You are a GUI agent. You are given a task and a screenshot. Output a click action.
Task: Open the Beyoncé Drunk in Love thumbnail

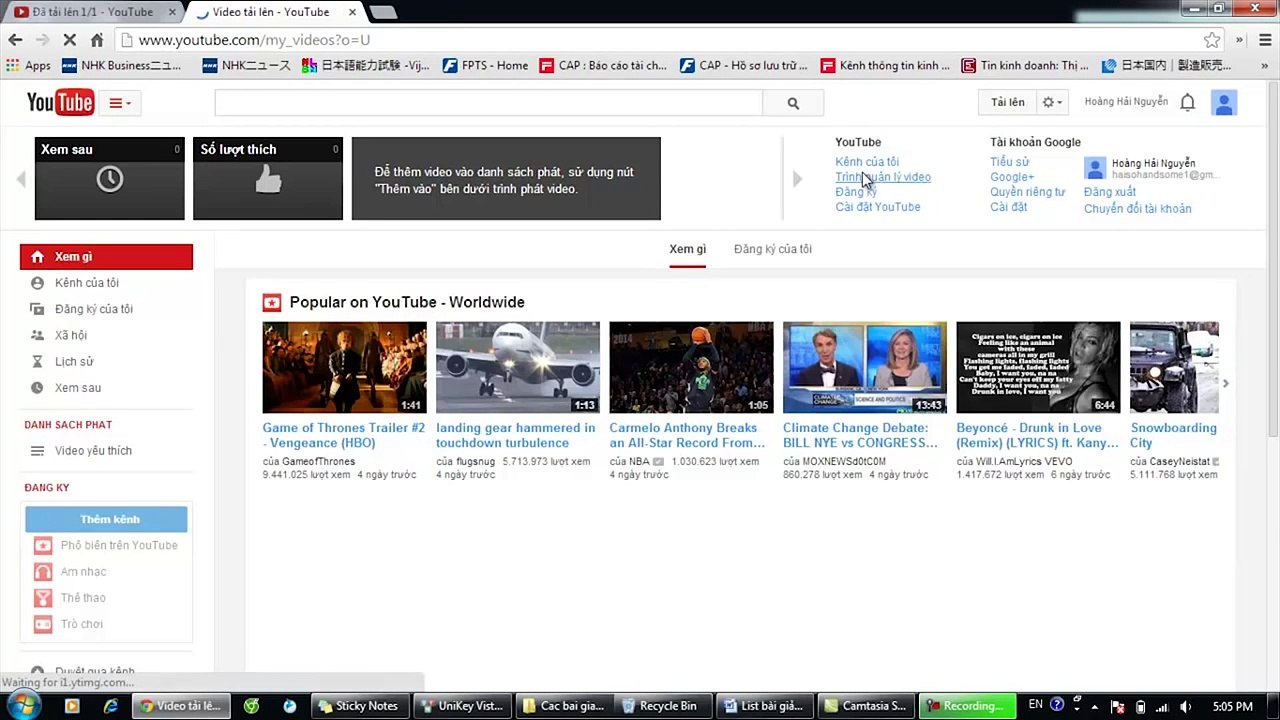[1038, 367]
